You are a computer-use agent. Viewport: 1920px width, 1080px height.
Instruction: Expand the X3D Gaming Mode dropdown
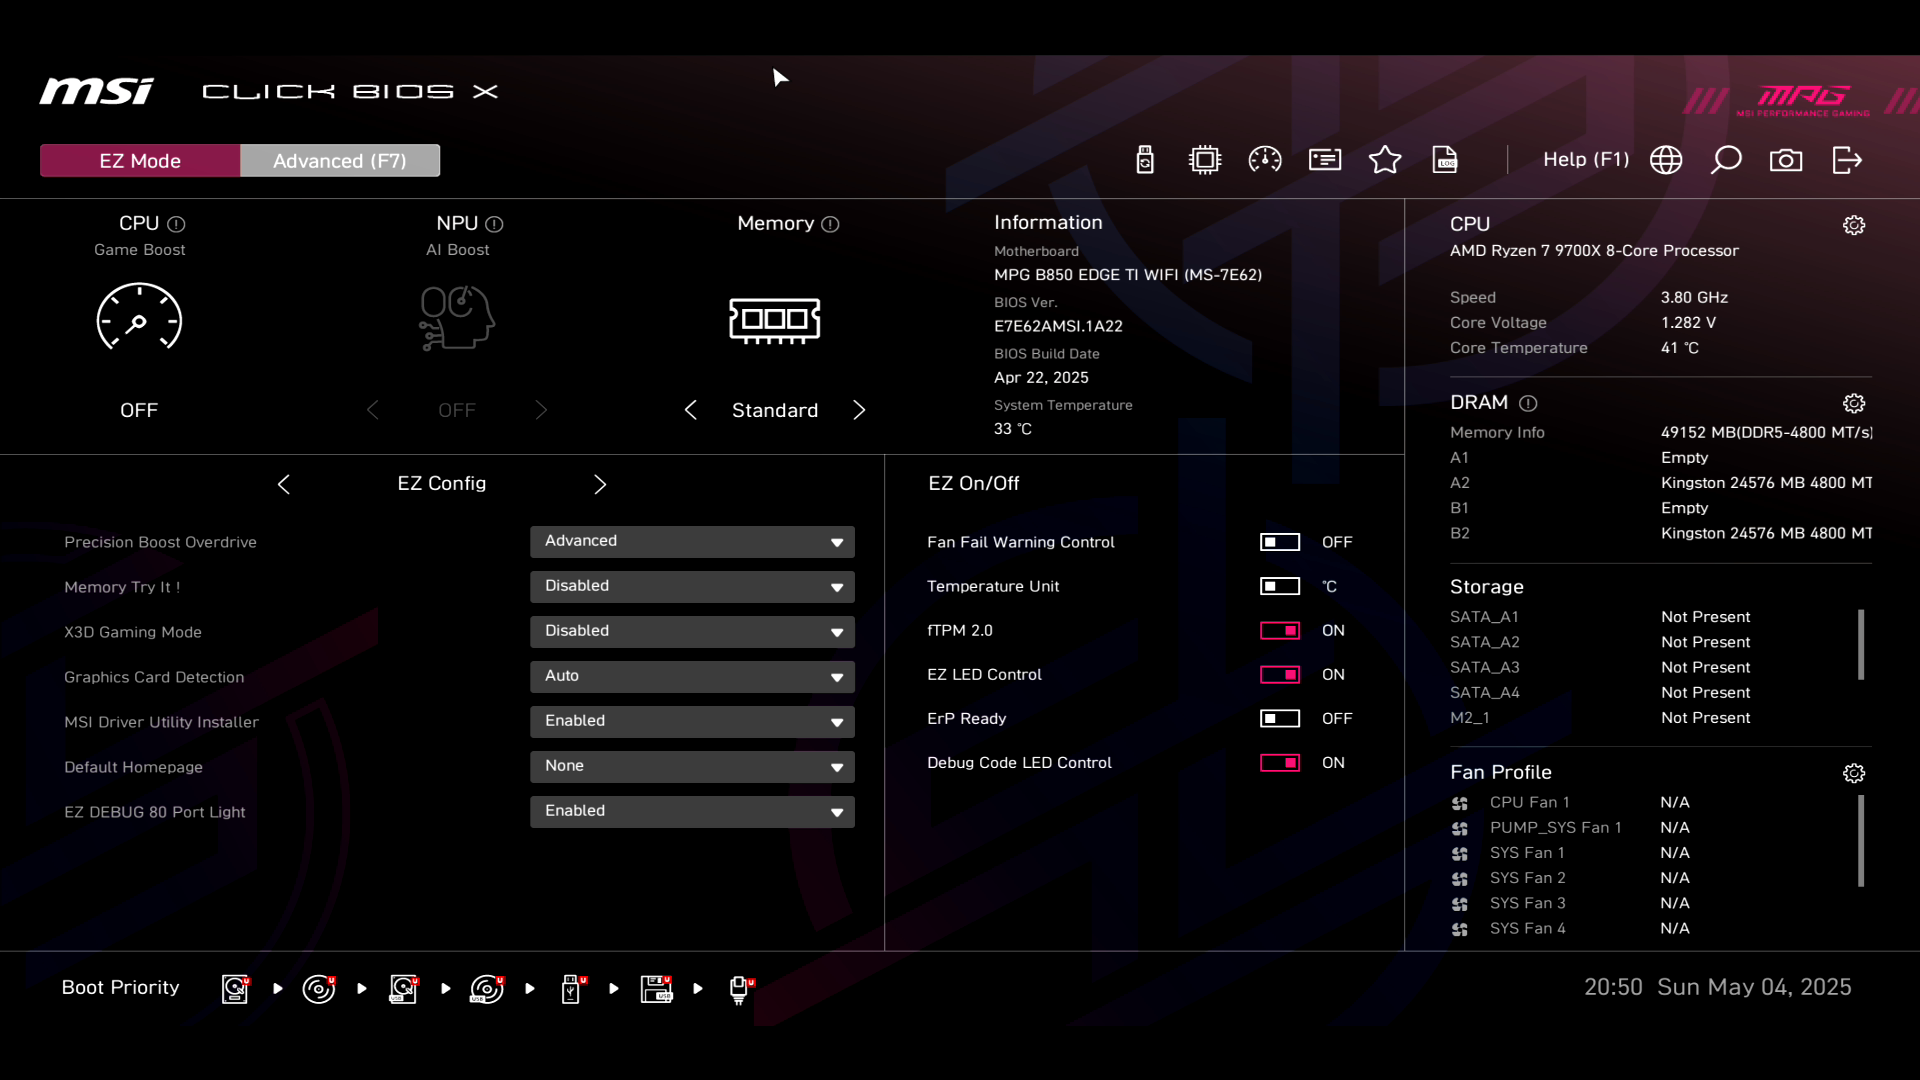pos(692,631)
